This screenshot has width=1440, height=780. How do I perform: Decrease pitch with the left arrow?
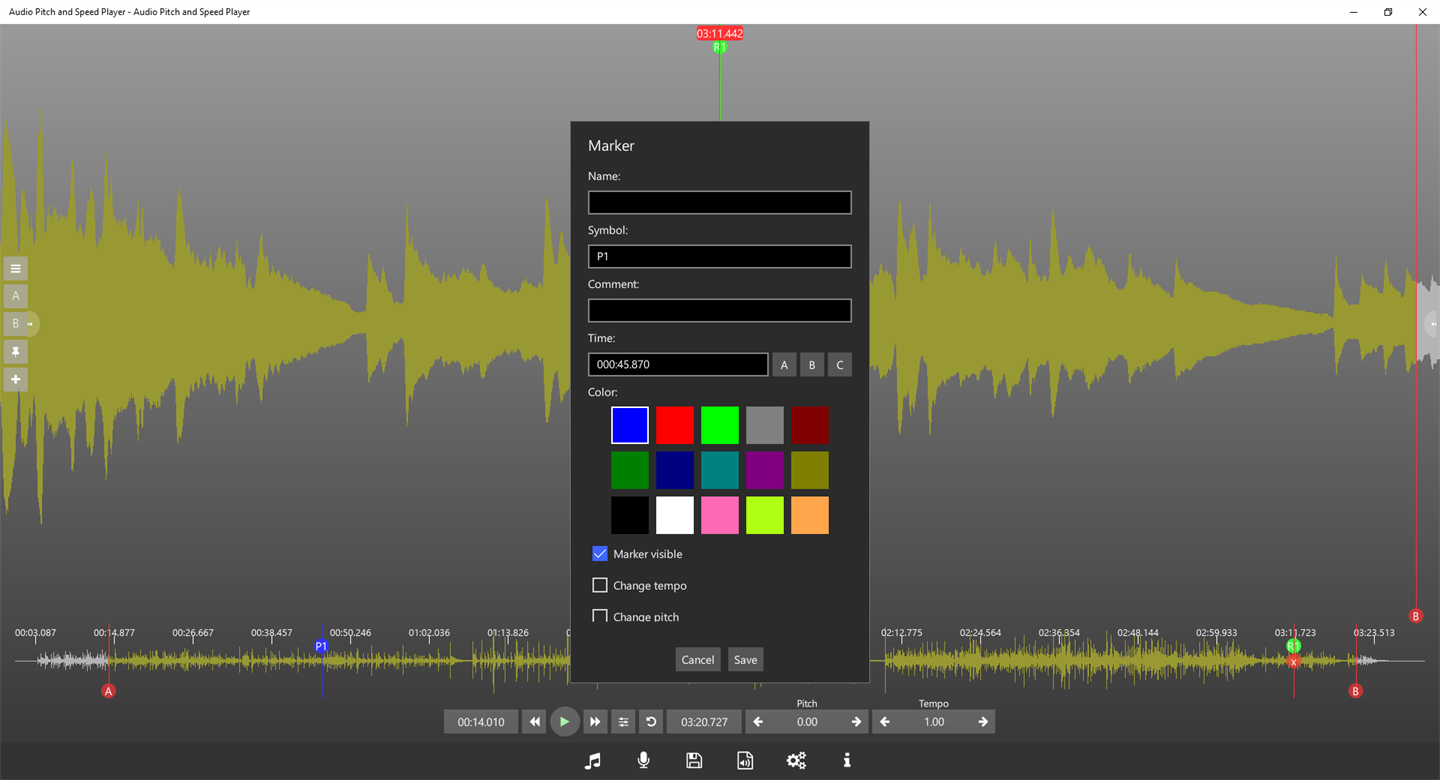pos(758,722)
